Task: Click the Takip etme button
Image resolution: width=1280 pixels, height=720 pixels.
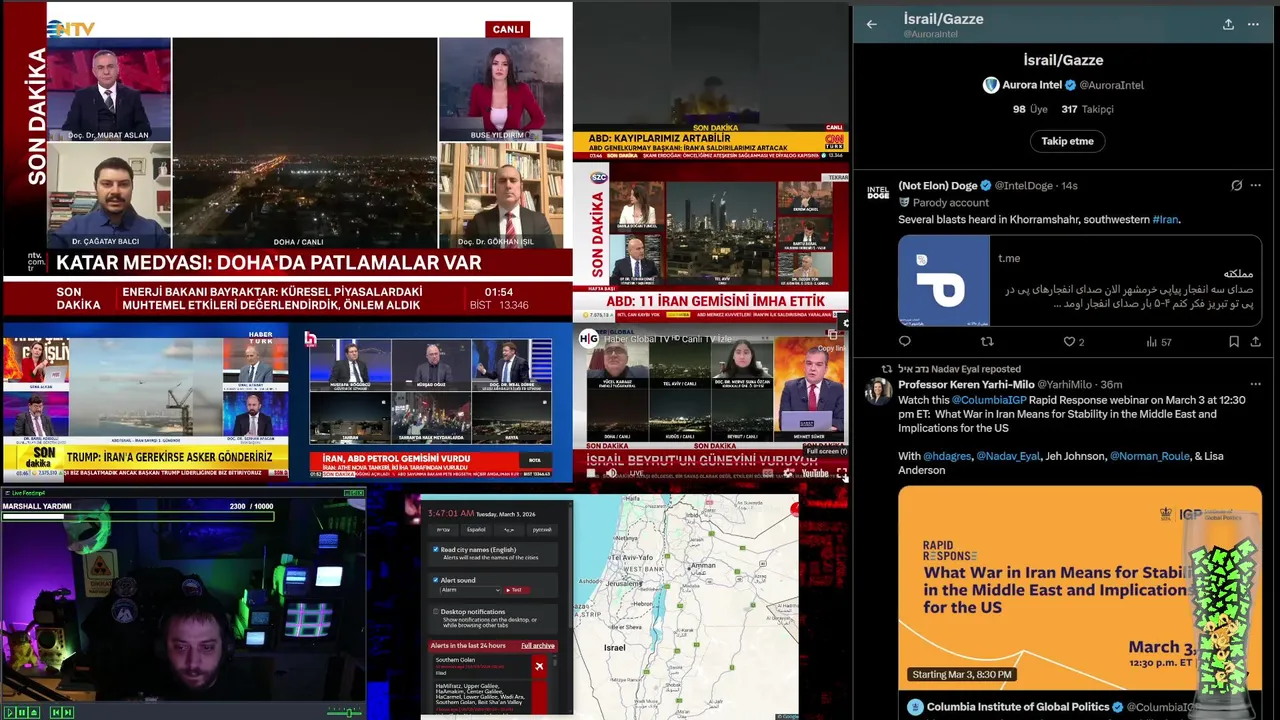Action: point(1067,141)
